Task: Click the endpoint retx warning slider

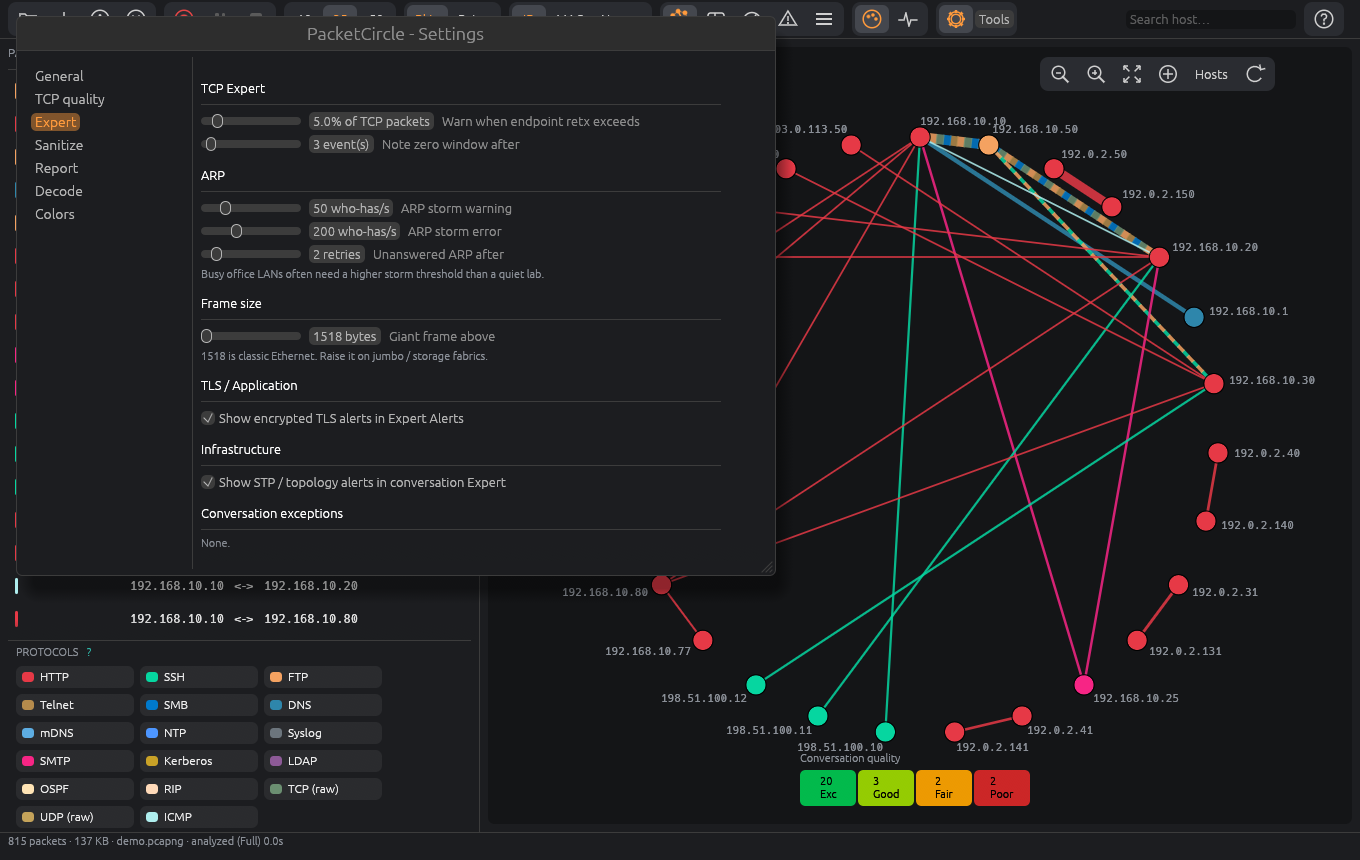Action: pos(251,121)
